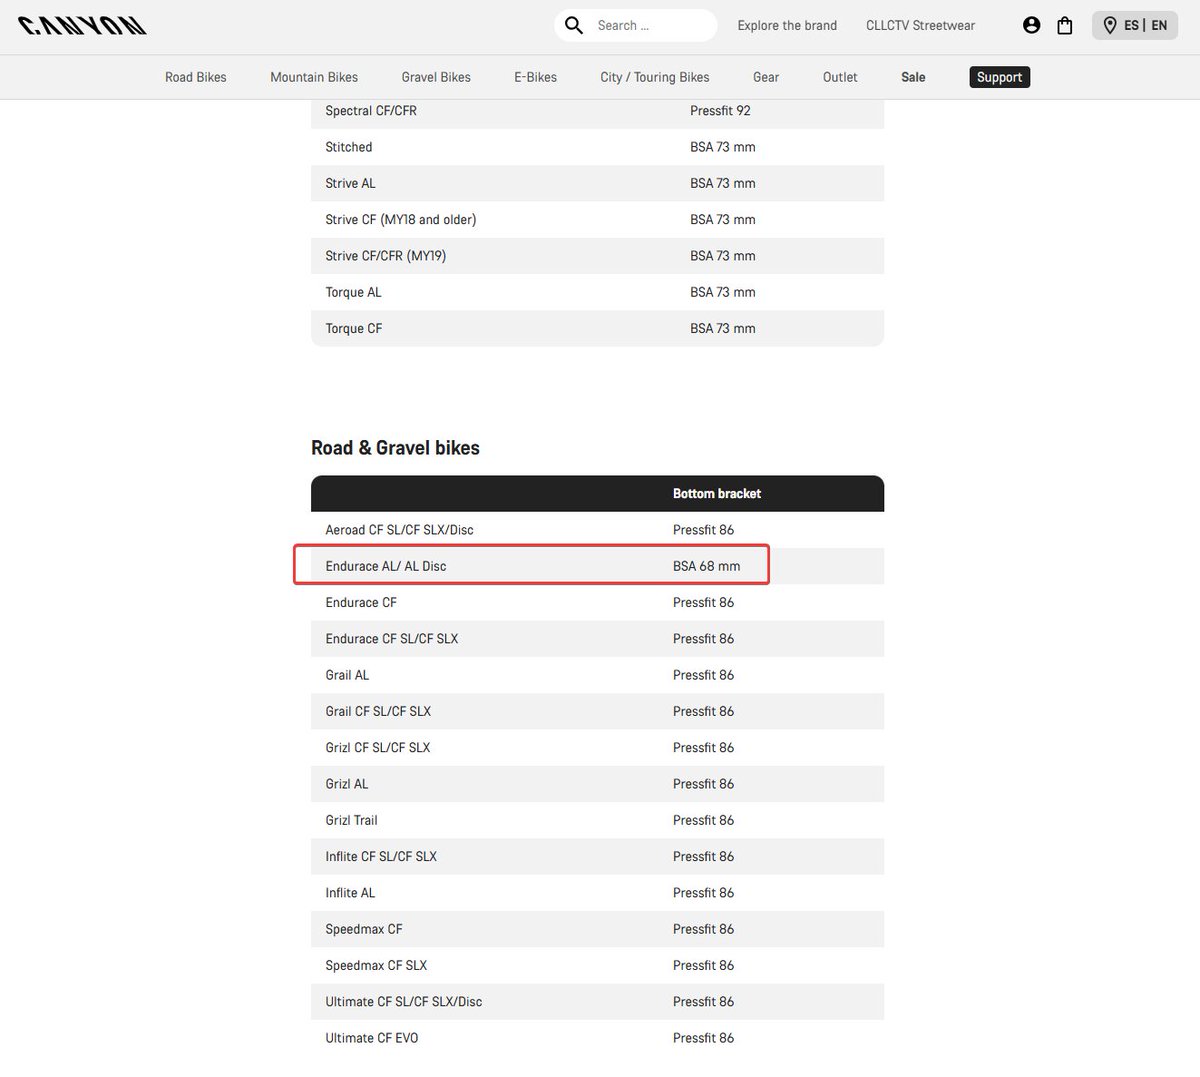The image size is (1200, 1077).
Task: Click the Stitched row label
Action: pyautogui.click(x=349, y=147)
